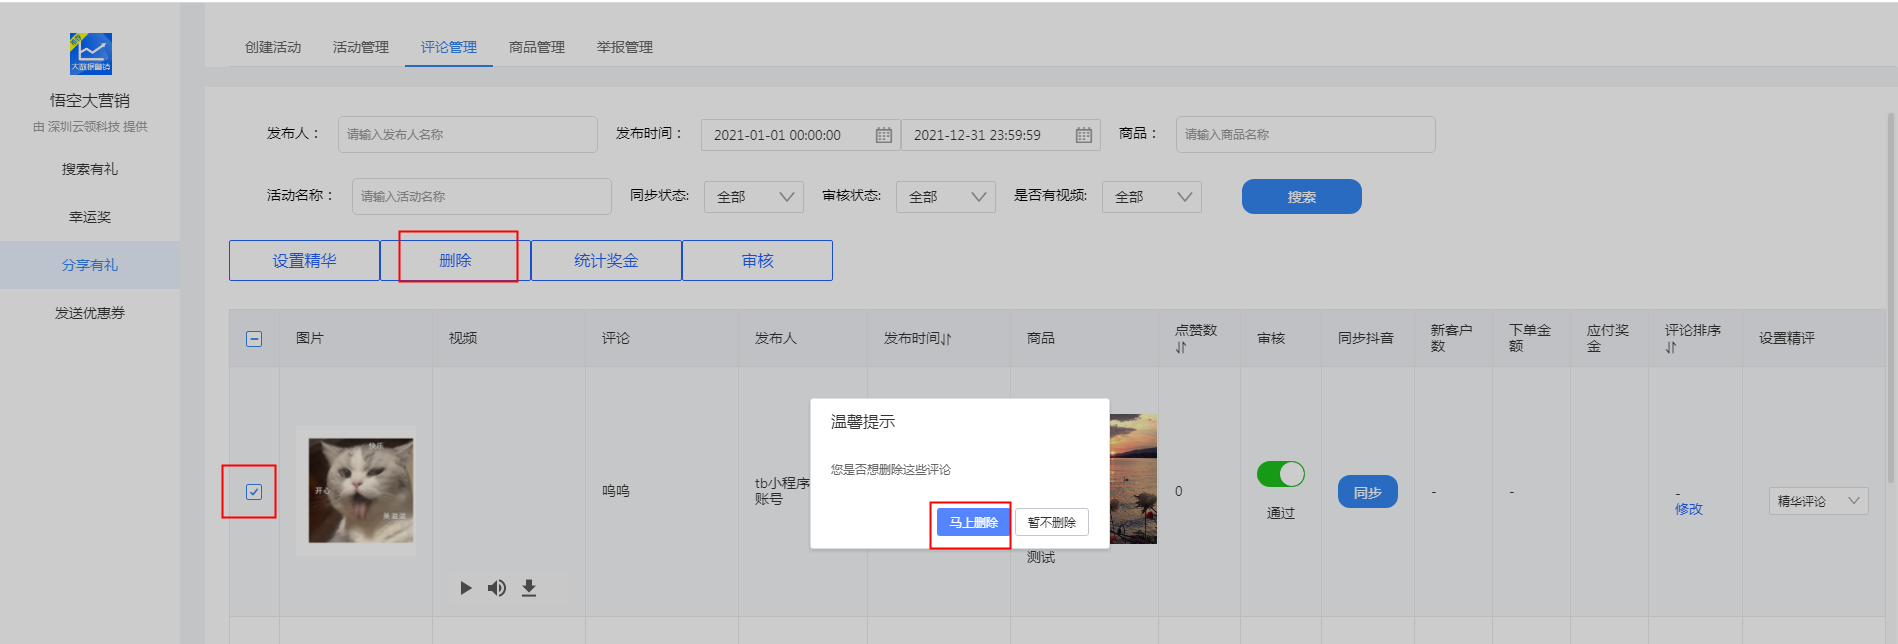Click the start date field 2021-01-01 00:00:00

tap(801, 135)
